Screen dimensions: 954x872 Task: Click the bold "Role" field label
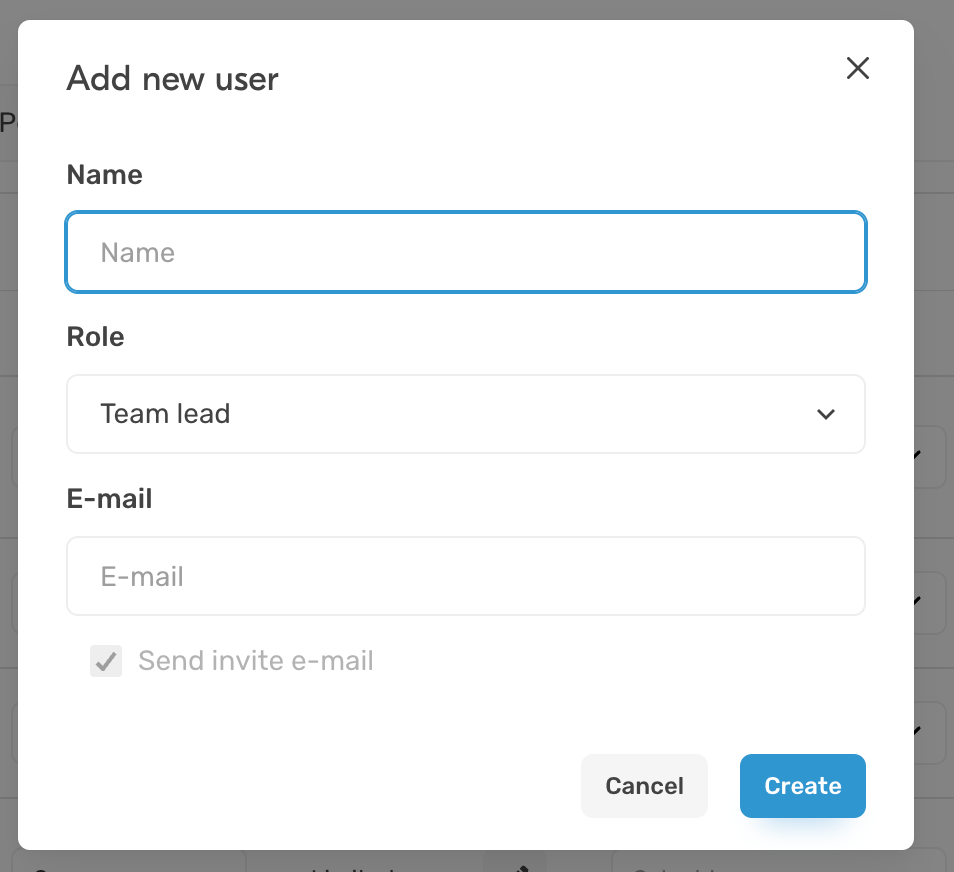(x=95, y=337)
